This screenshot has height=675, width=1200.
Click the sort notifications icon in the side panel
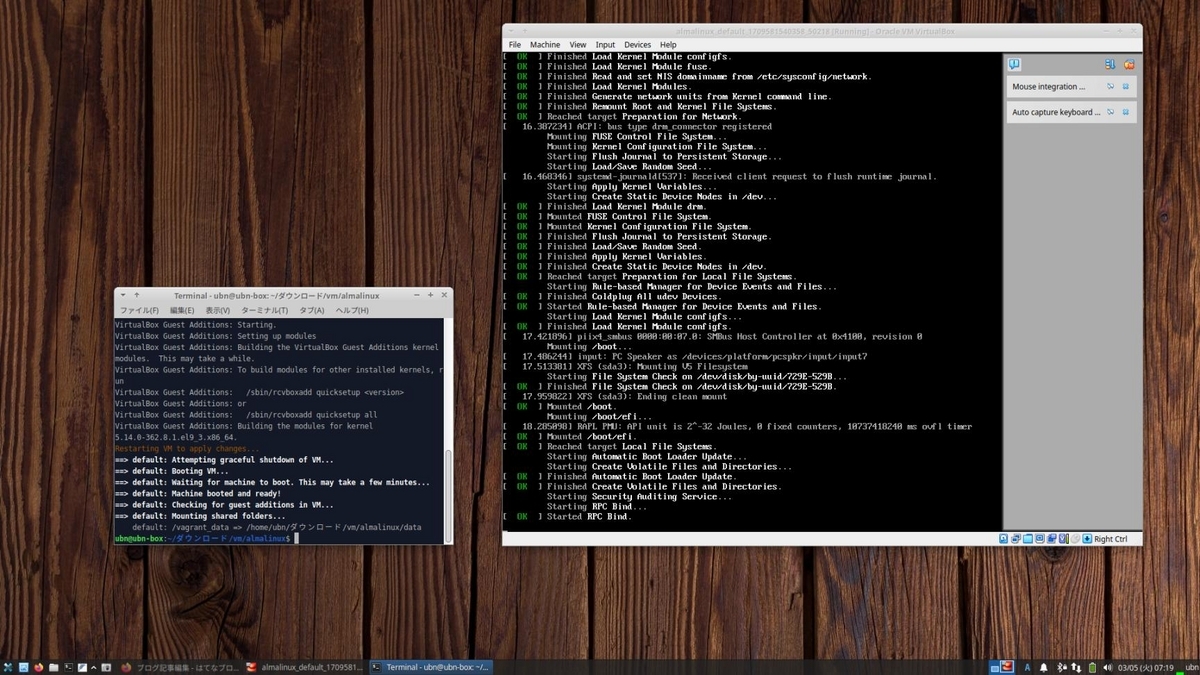click(x=1110, y=66)
